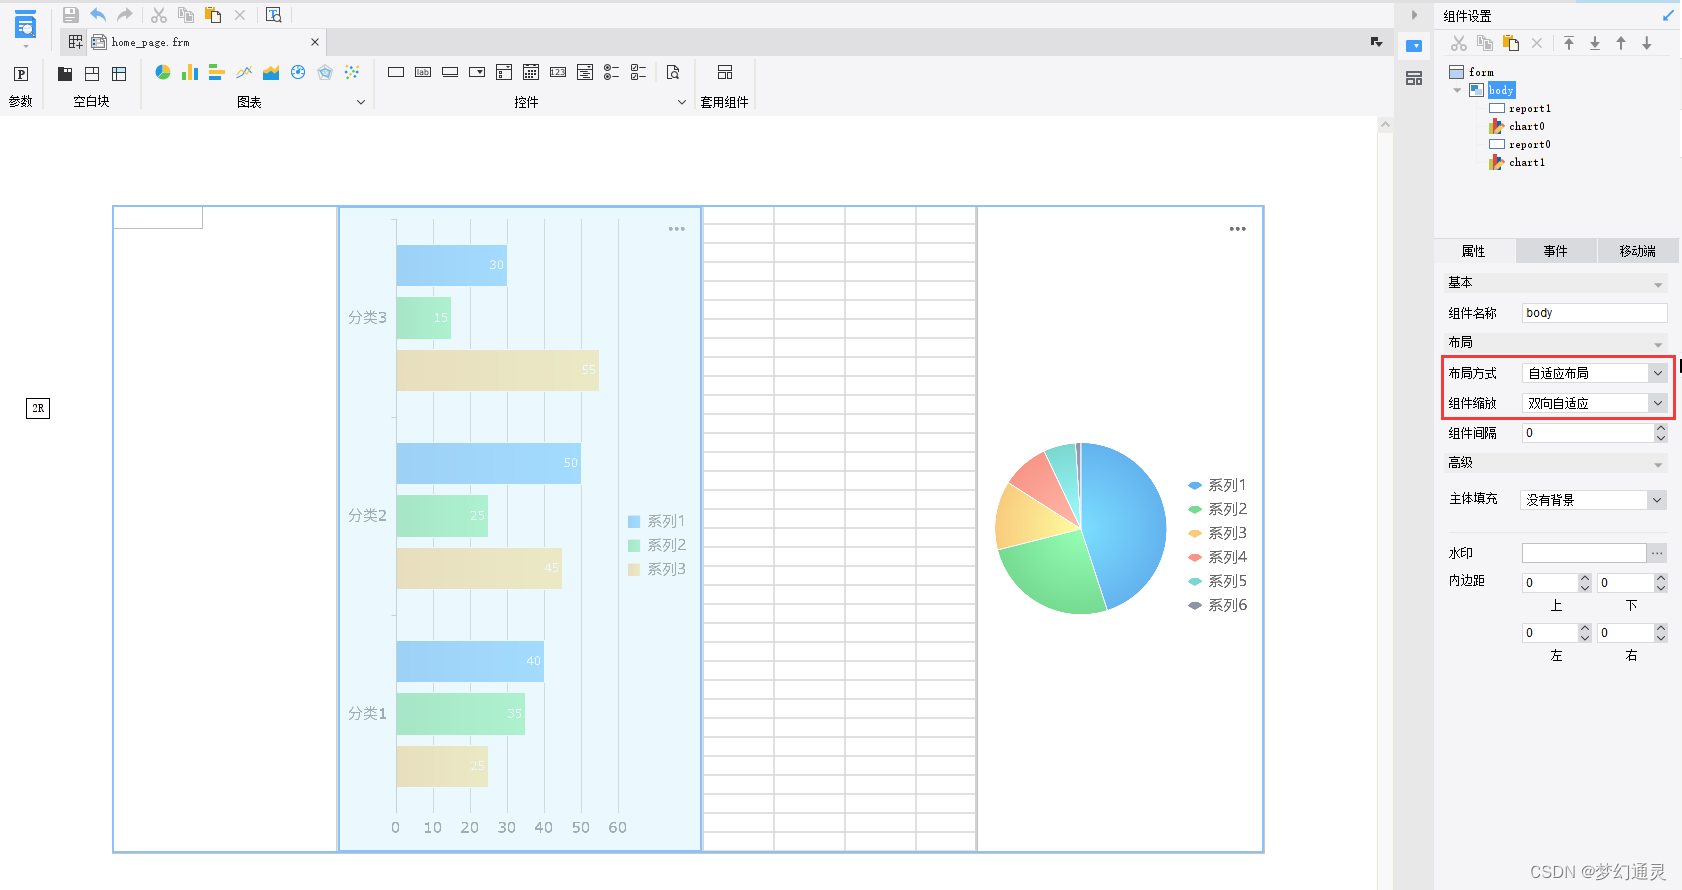Screen dimensions: 1682x890
Task: Move component to top in settings panel
Action: tap(1569, 43)
